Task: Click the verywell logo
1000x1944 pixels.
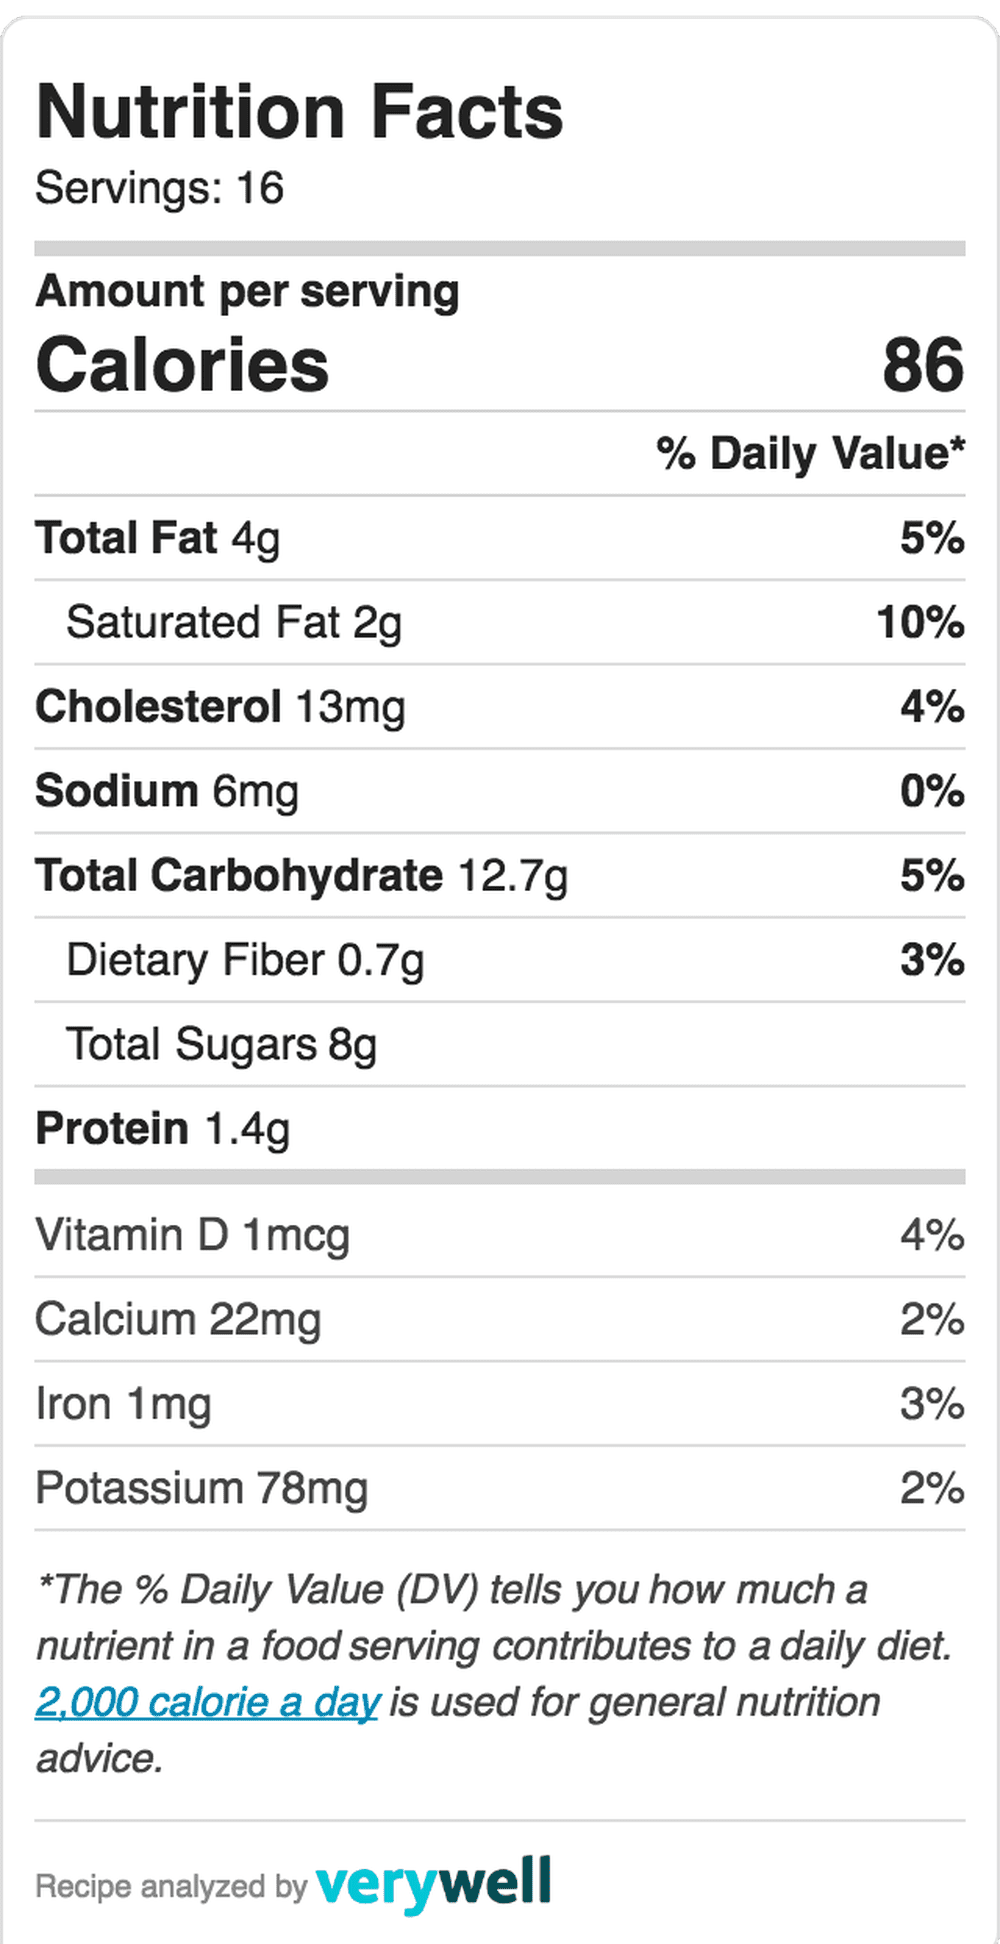Action: [x=433, y=1884]
